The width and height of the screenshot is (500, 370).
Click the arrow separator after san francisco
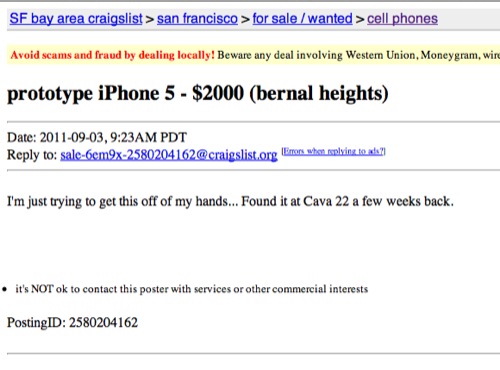[x=245, y=19]
